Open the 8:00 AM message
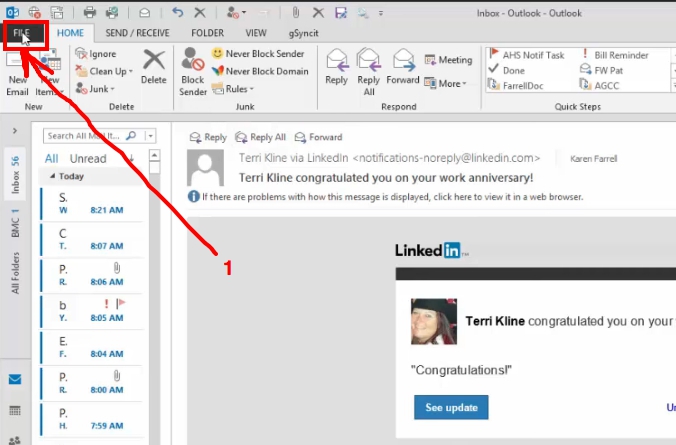Screen dimensions: 676x445 pyautogui.click(x=92, y=383)
